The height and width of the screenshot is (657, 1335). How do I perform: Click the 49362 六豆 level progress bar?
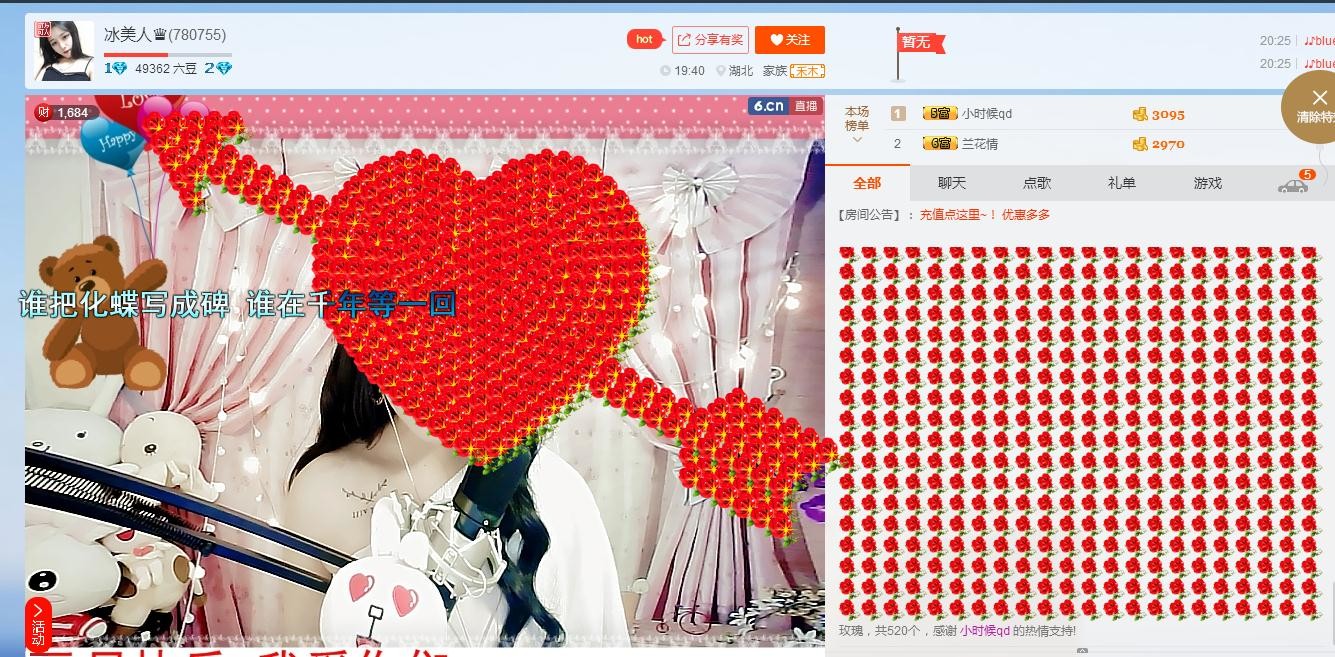pos(168,54)
